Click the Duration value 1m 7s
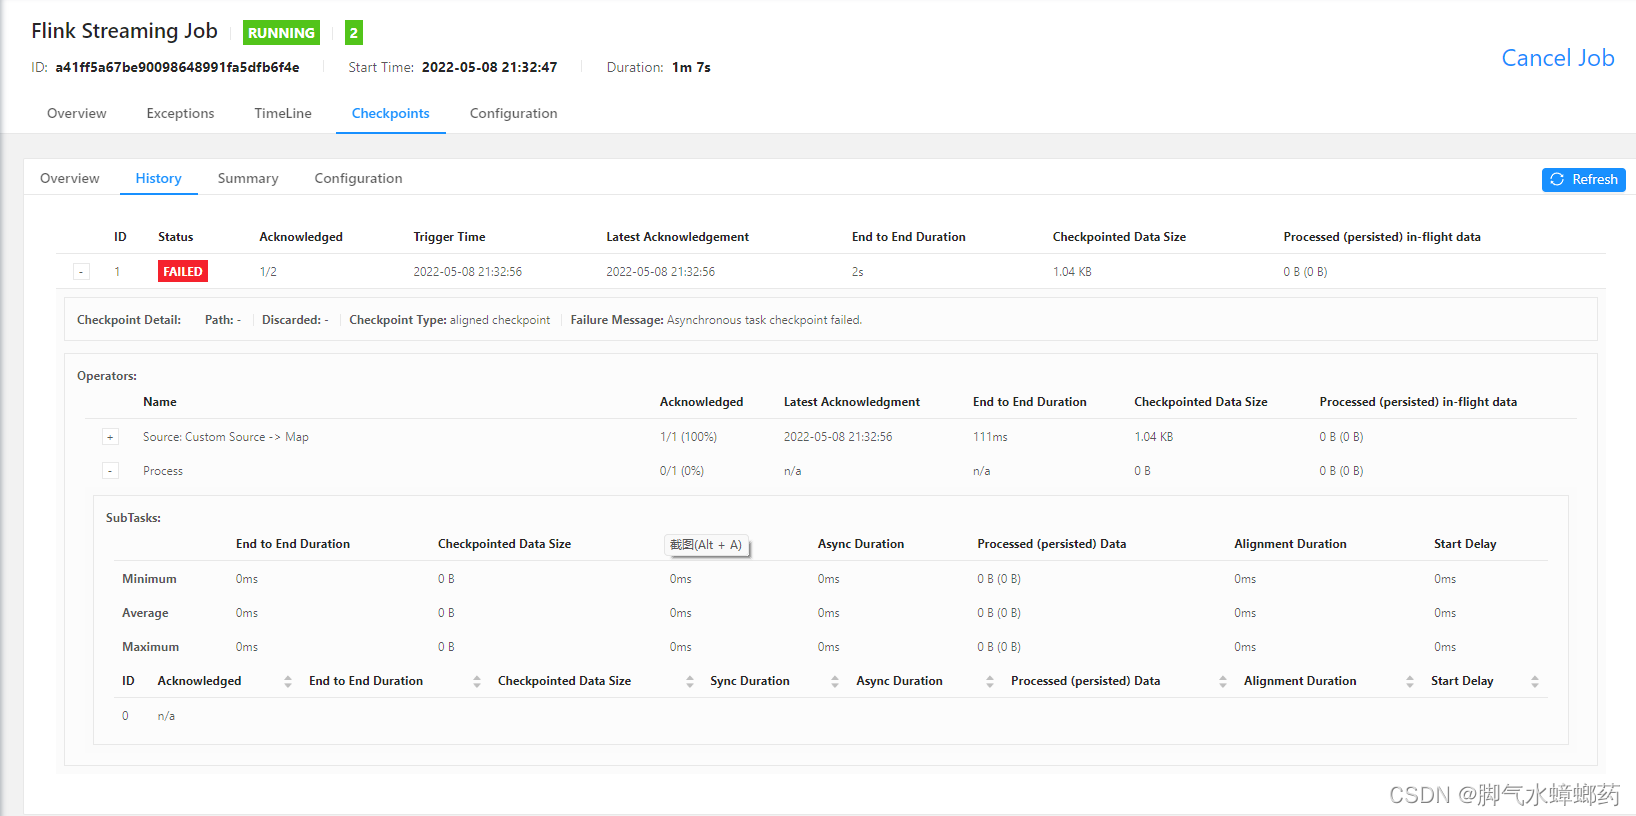The width and height of the screenshot is (1636, 816). coord(691,67)
